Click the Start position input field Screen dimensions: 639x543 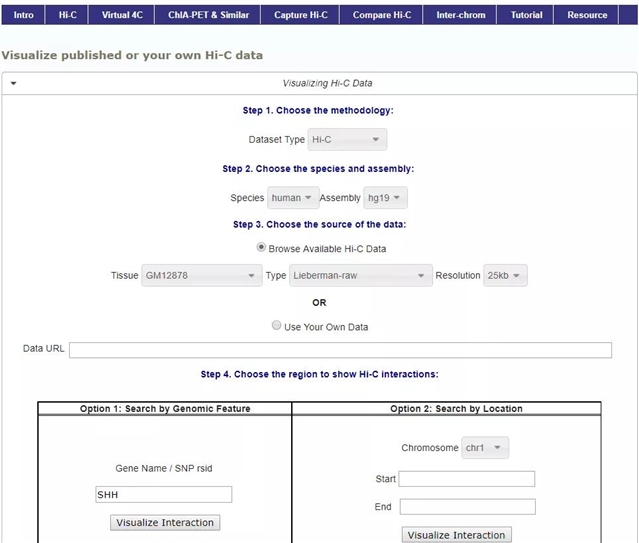coord(467,479)
